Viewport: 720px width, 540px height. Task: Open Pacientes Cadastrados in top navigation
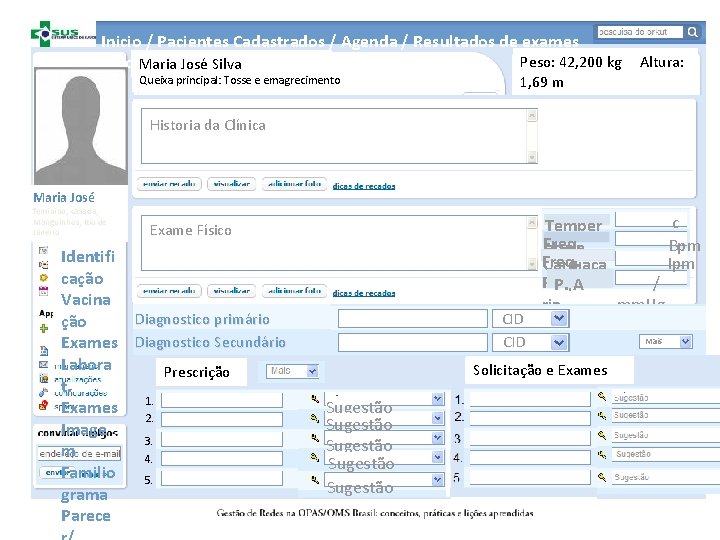[x=241, y=41]
